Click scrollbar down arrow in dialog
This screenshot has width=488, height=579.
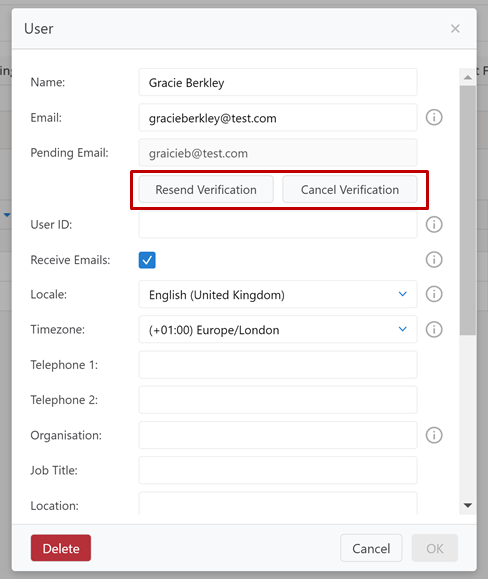tap(468, 506)
